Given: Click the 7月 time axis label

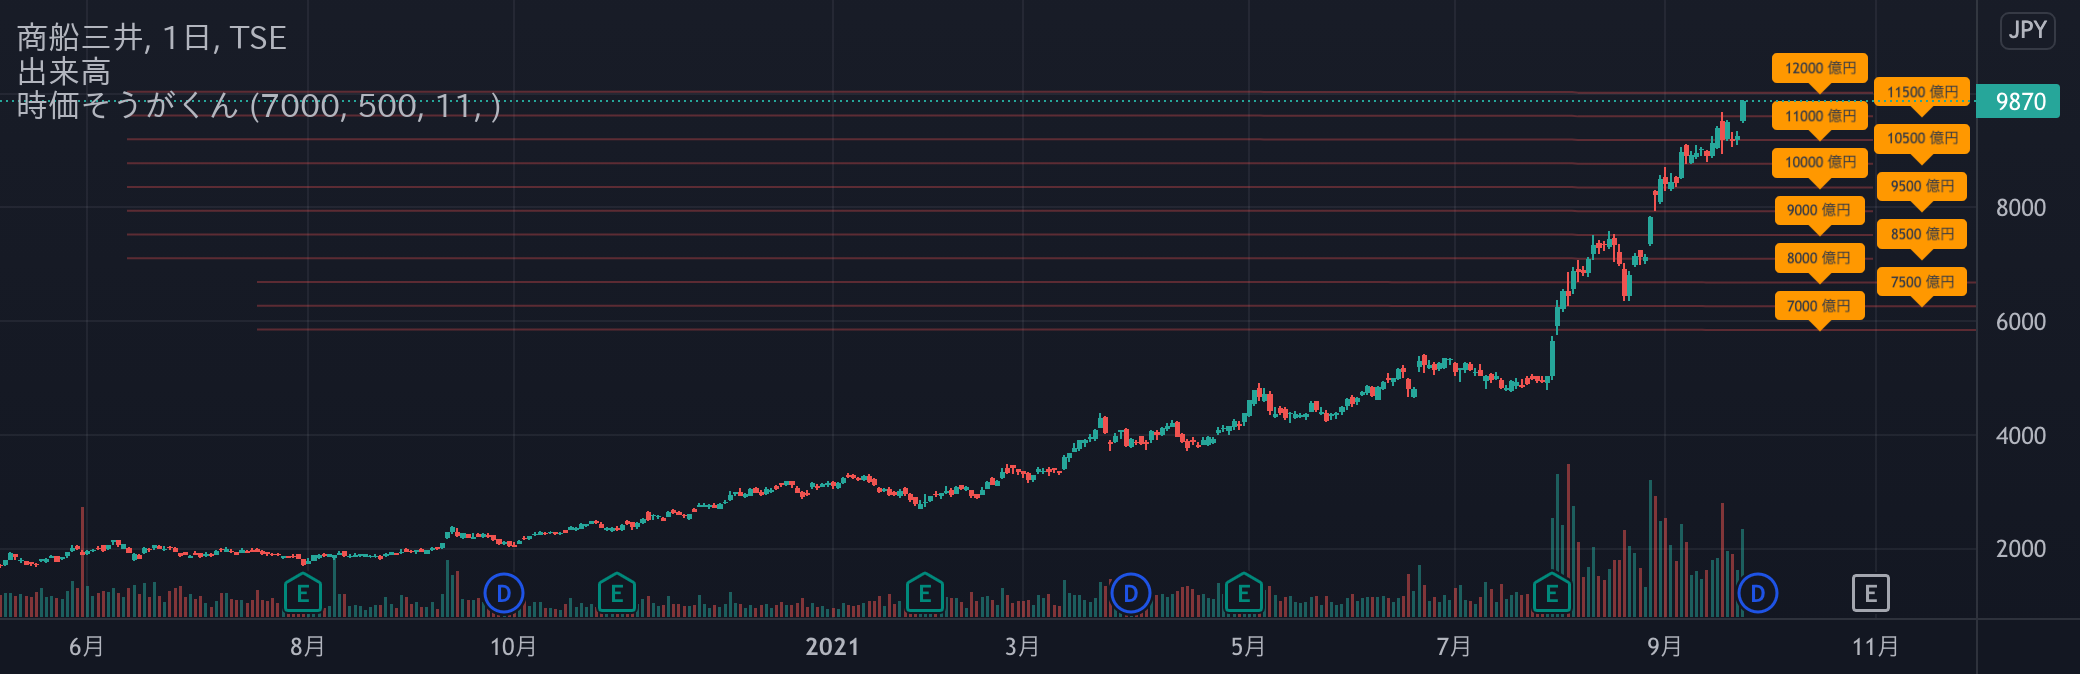Looking at the screenshot, I should point(1454,647).
